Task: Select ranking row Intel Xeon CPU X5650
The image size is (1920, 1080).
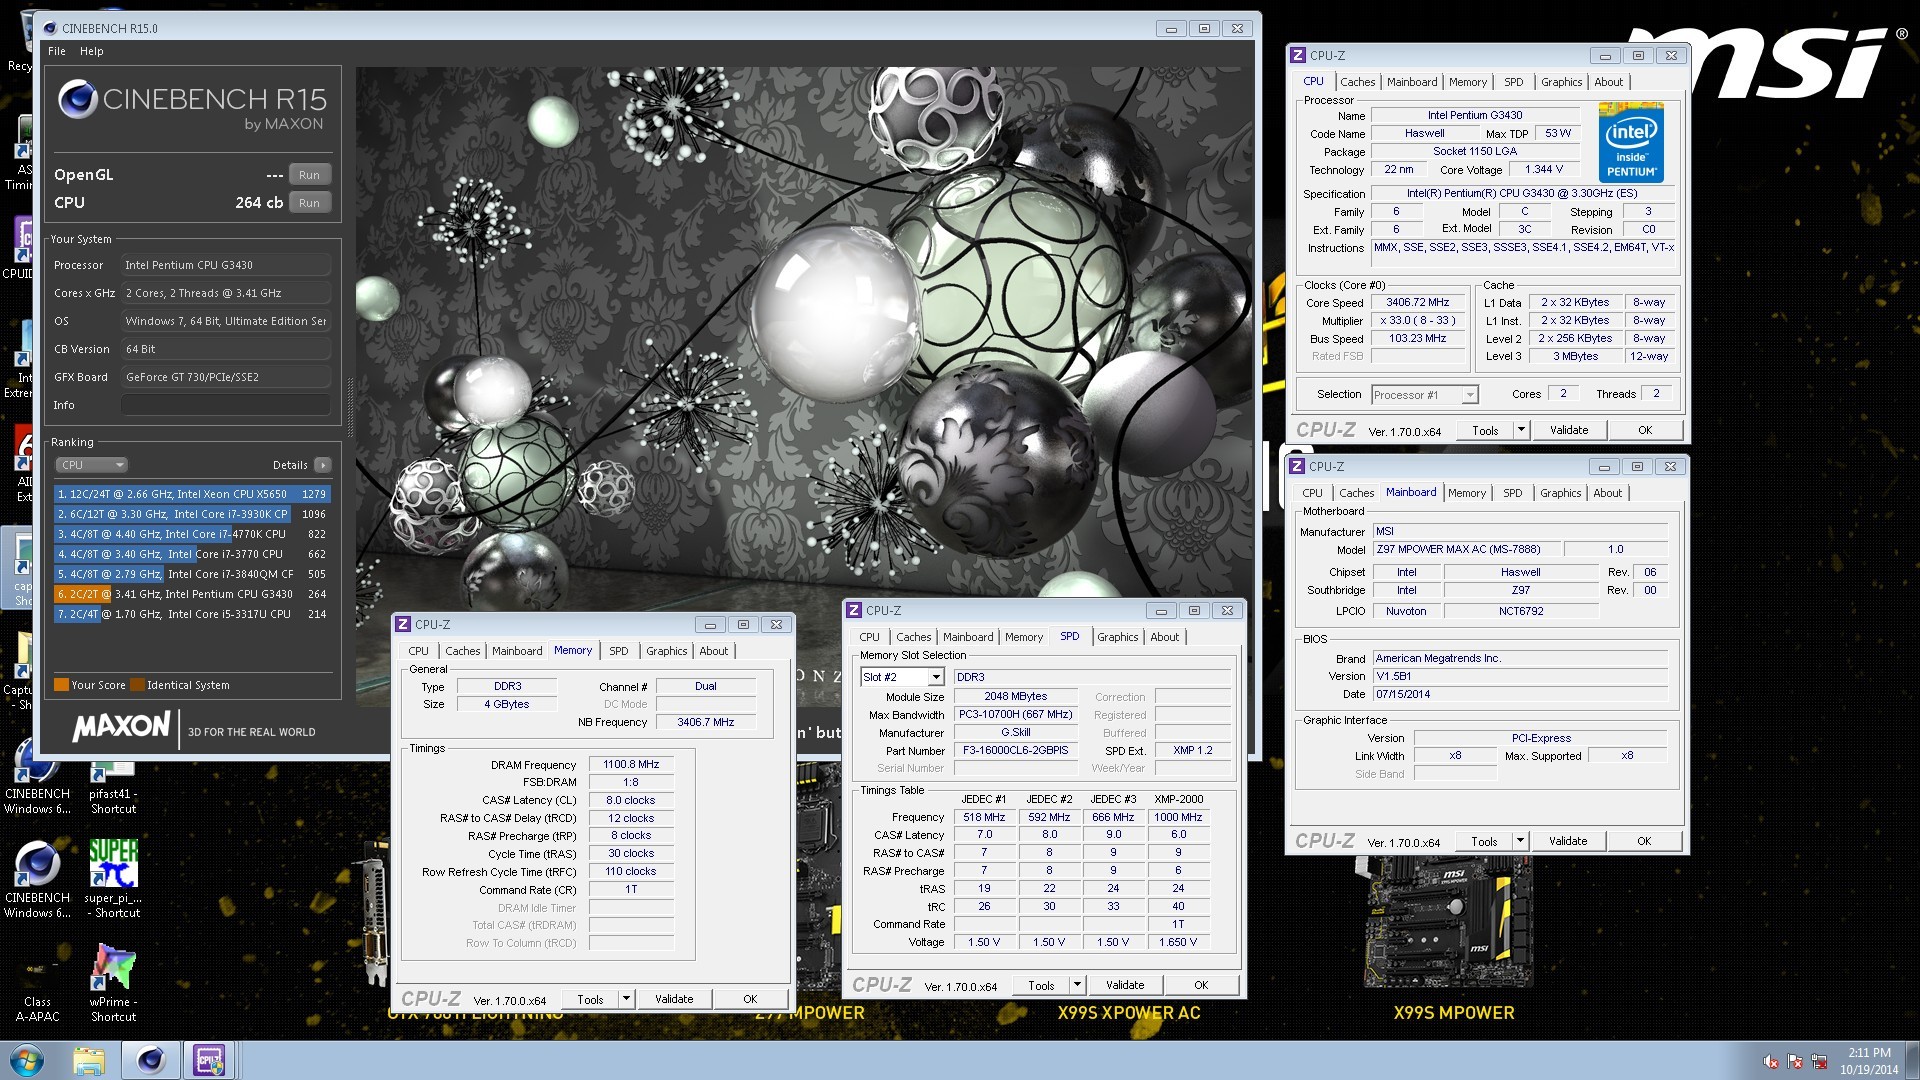Action: (x=192, y=494)
